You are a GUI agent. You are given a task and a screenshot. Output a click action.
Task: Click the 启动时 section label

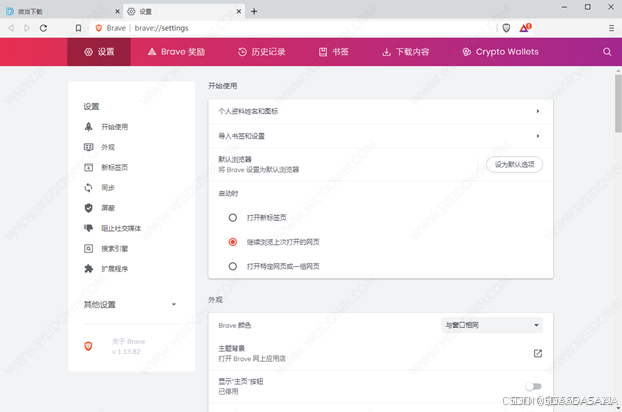(x=228, y=194)
